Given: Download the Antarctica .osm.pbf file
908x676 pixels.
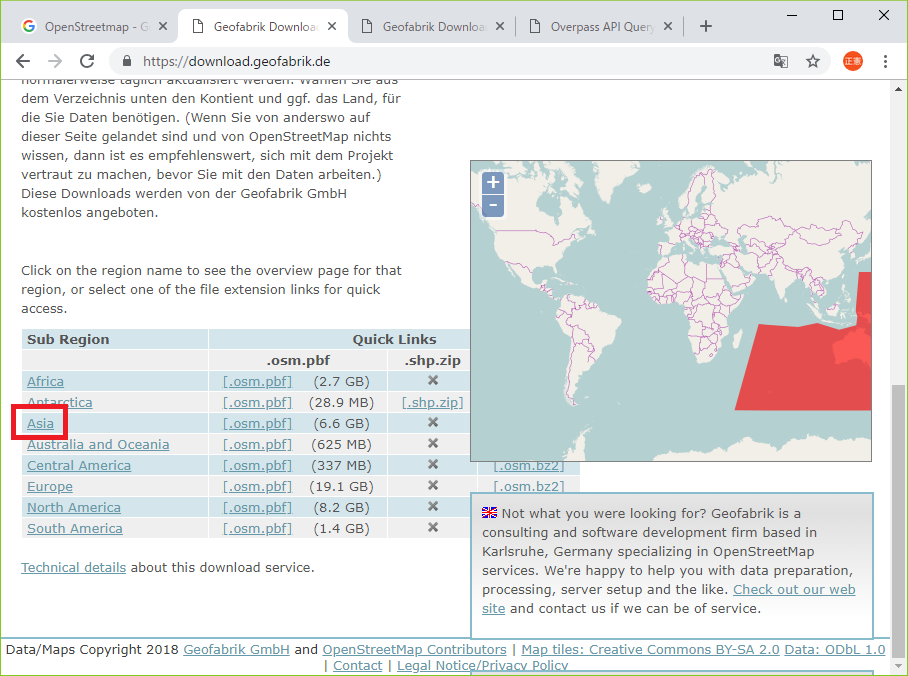Looking at the screenshot, I should [x=257, y=402].
